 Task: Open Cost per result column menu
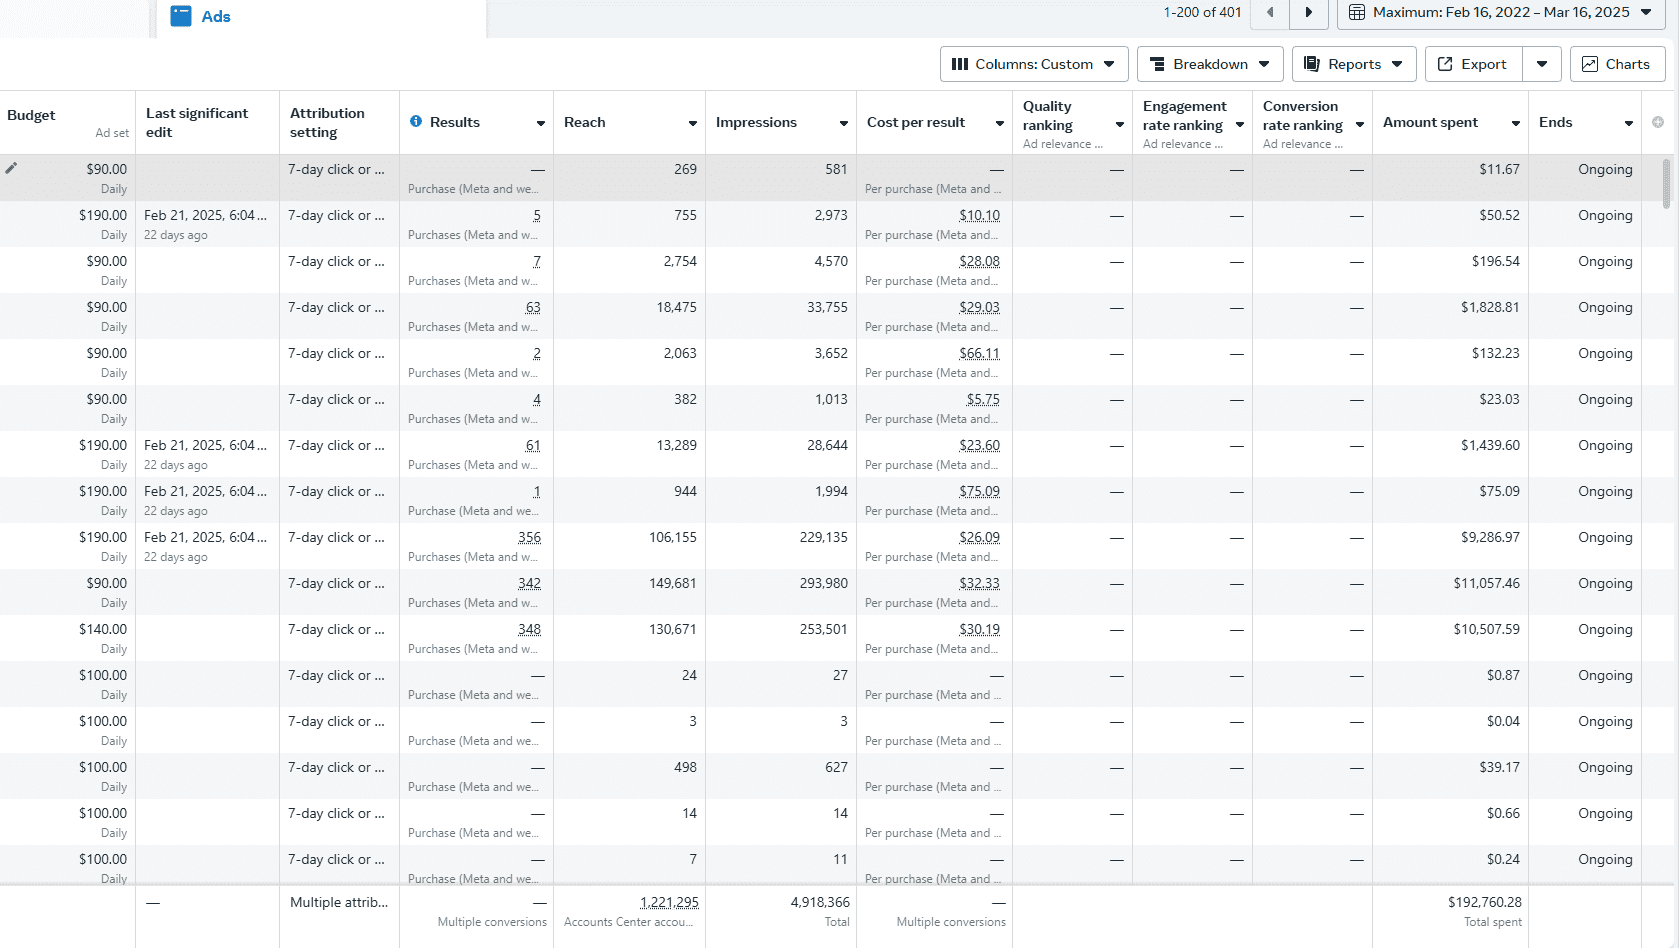click(1000, 123)
